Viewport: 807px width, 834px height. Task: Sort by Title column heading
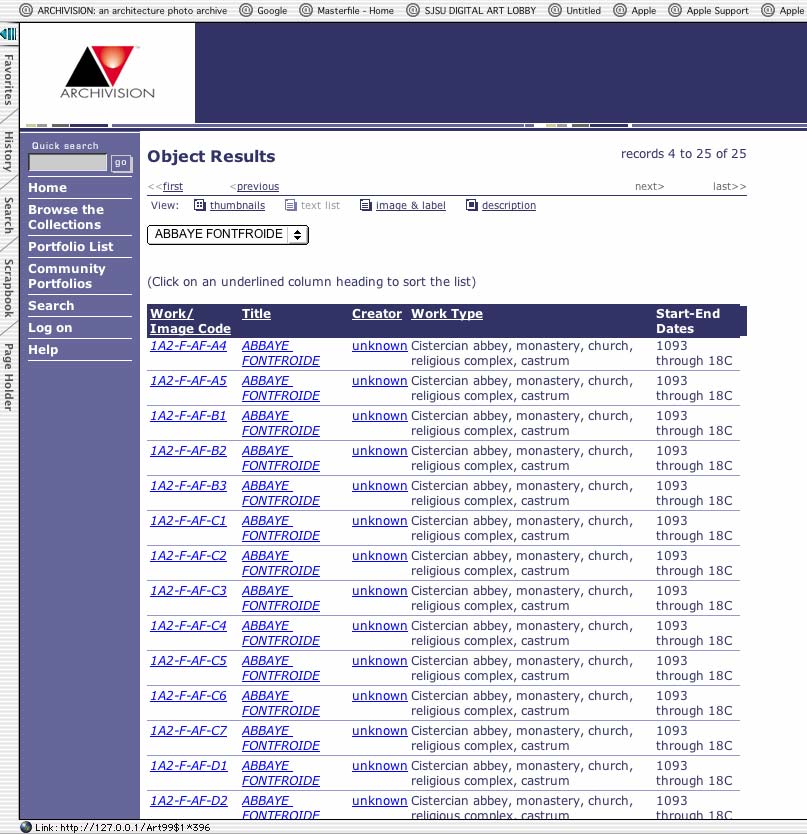(256, 314)
